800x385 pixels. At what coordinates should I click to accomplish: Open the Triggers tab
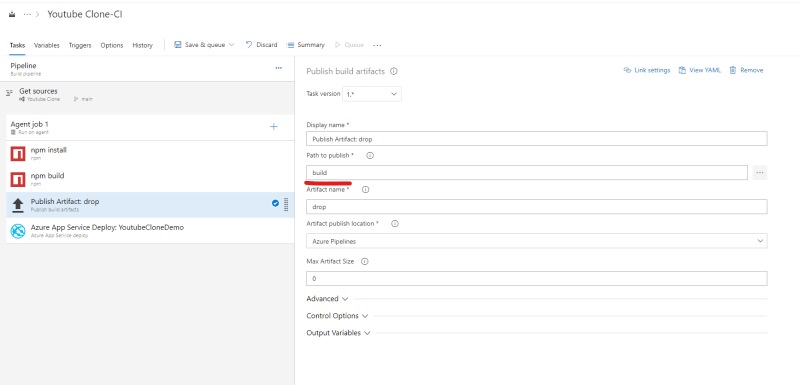[x=80, y=45]
